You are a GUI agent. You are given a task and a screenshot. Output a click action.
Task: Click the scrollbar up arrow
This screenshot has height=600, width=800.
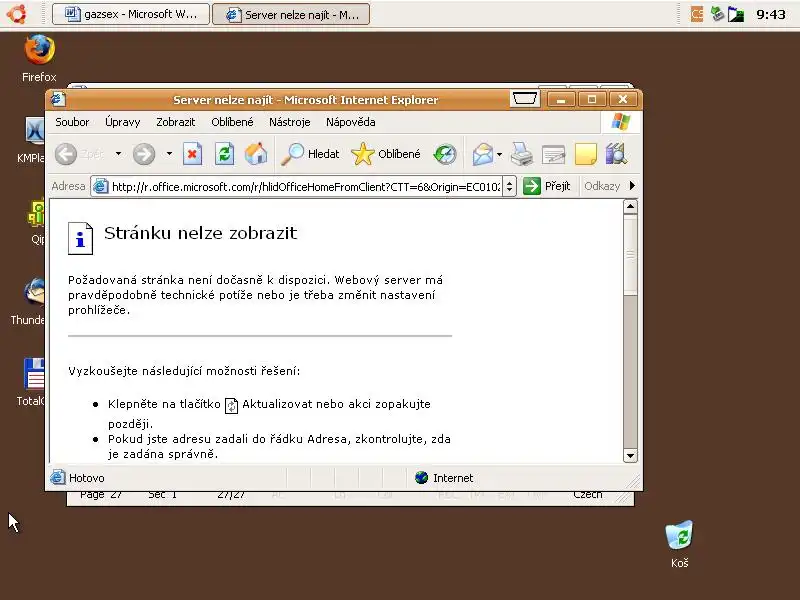click(x=630, y=207)
